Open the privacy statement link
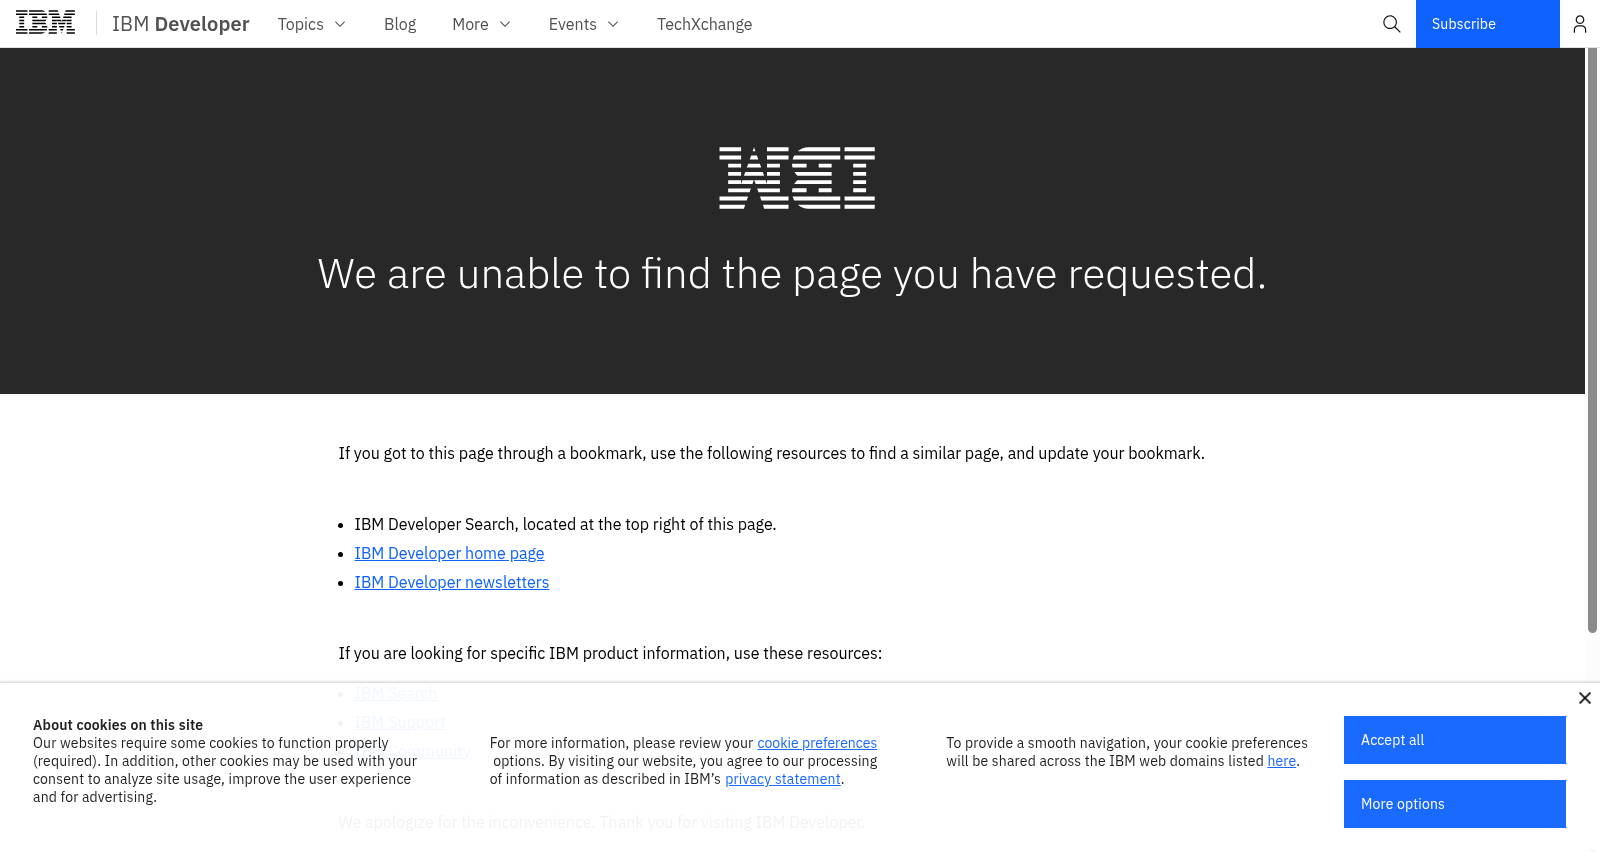Screen dimensions: 1600x861 tap(783, 779)
